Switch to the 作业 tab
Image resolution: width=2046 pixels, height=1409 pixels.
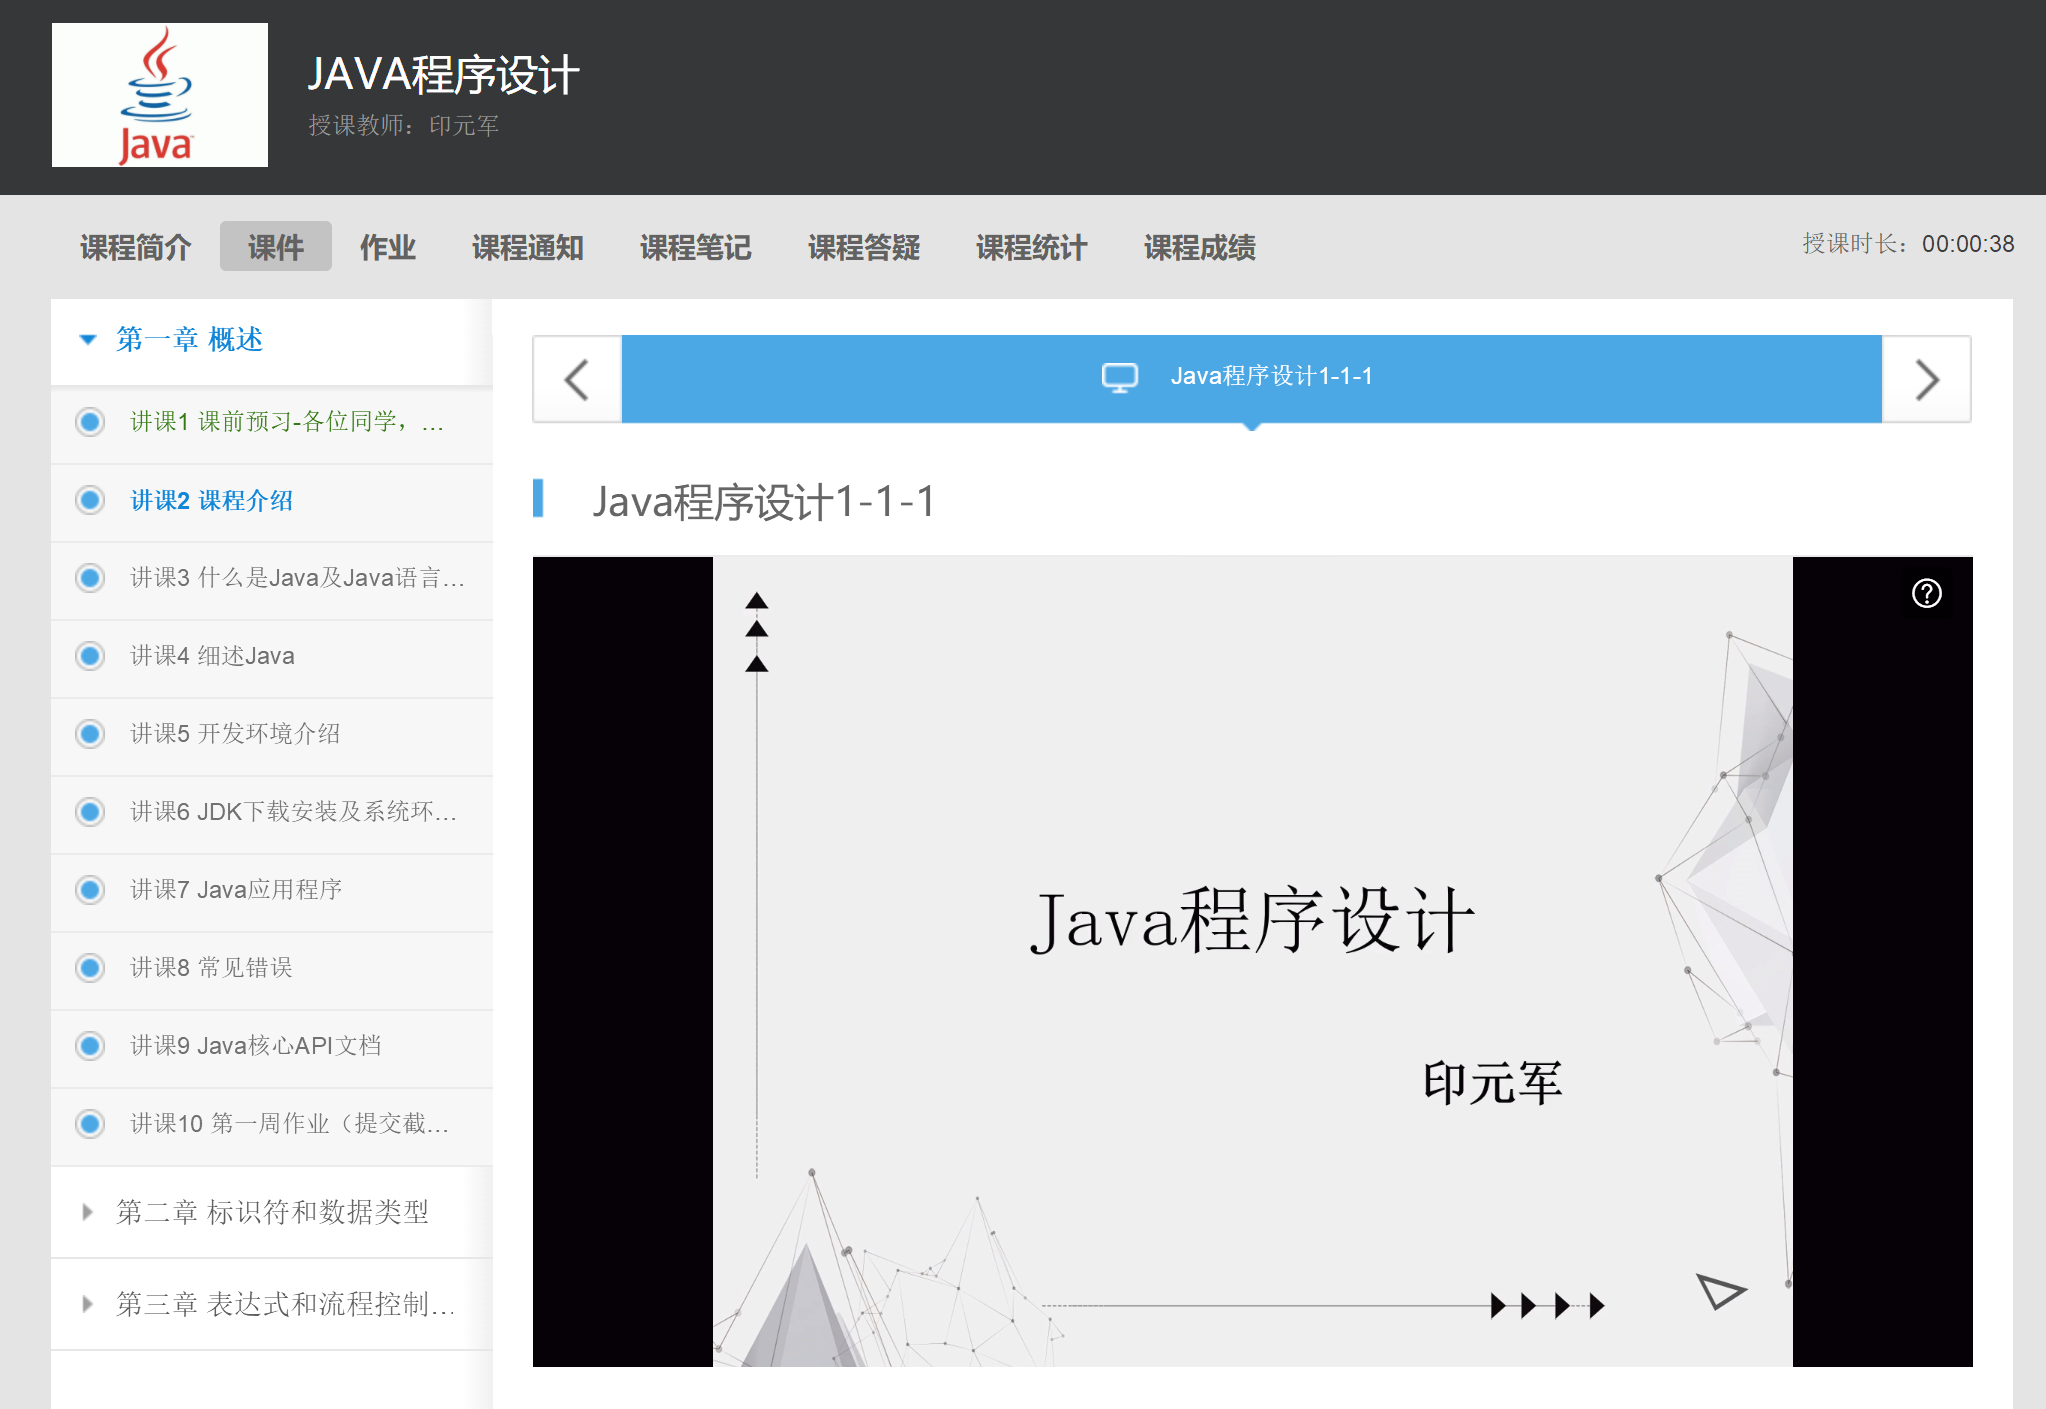(387, 247)
